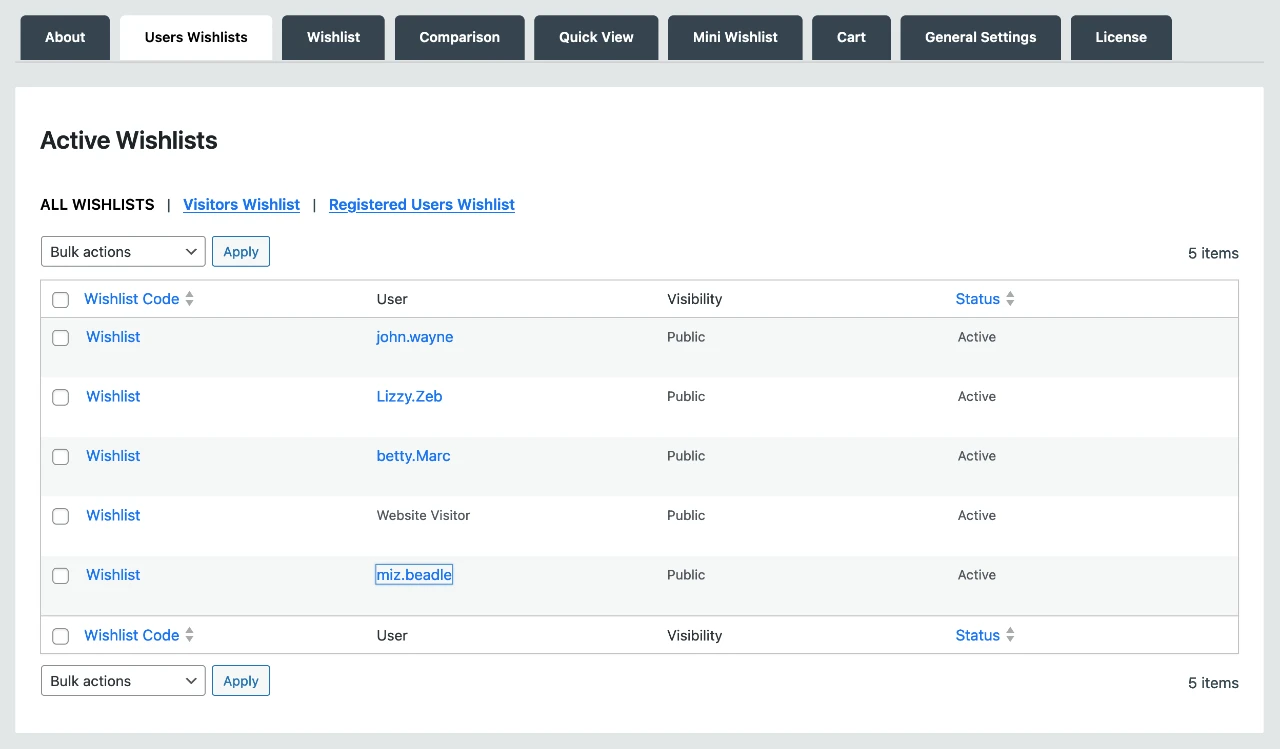This screenshot has height=749, width=1280.
Task: Open the Mini Wishlist tab
Action: (735, 37)
